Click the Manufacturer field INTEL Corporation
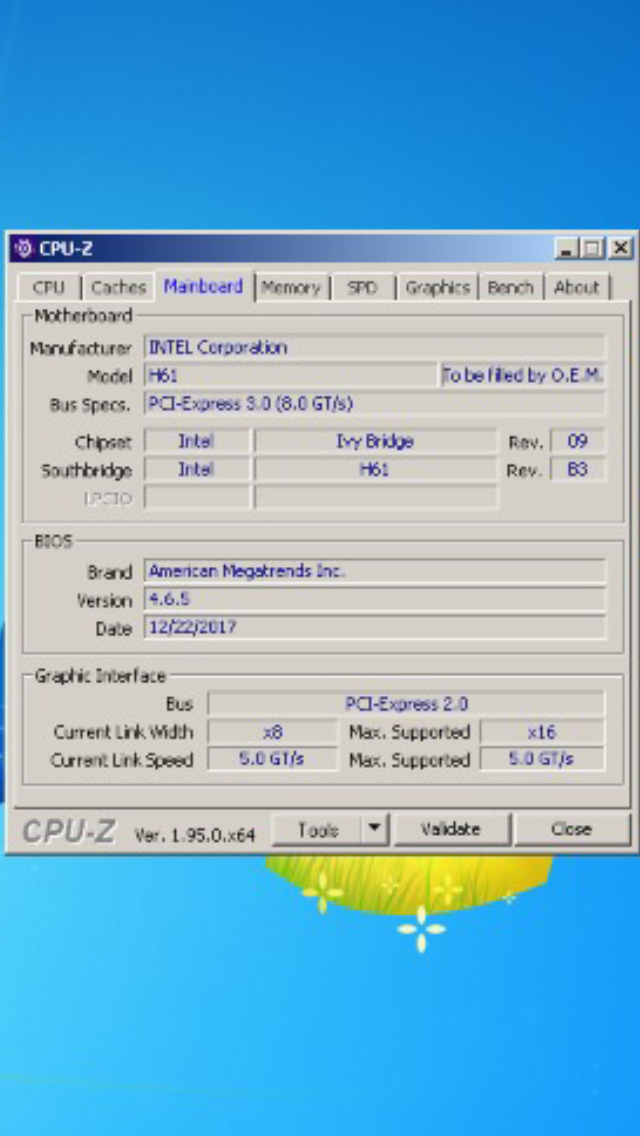This screenshot has width=640, height=1136. point(375,348)
